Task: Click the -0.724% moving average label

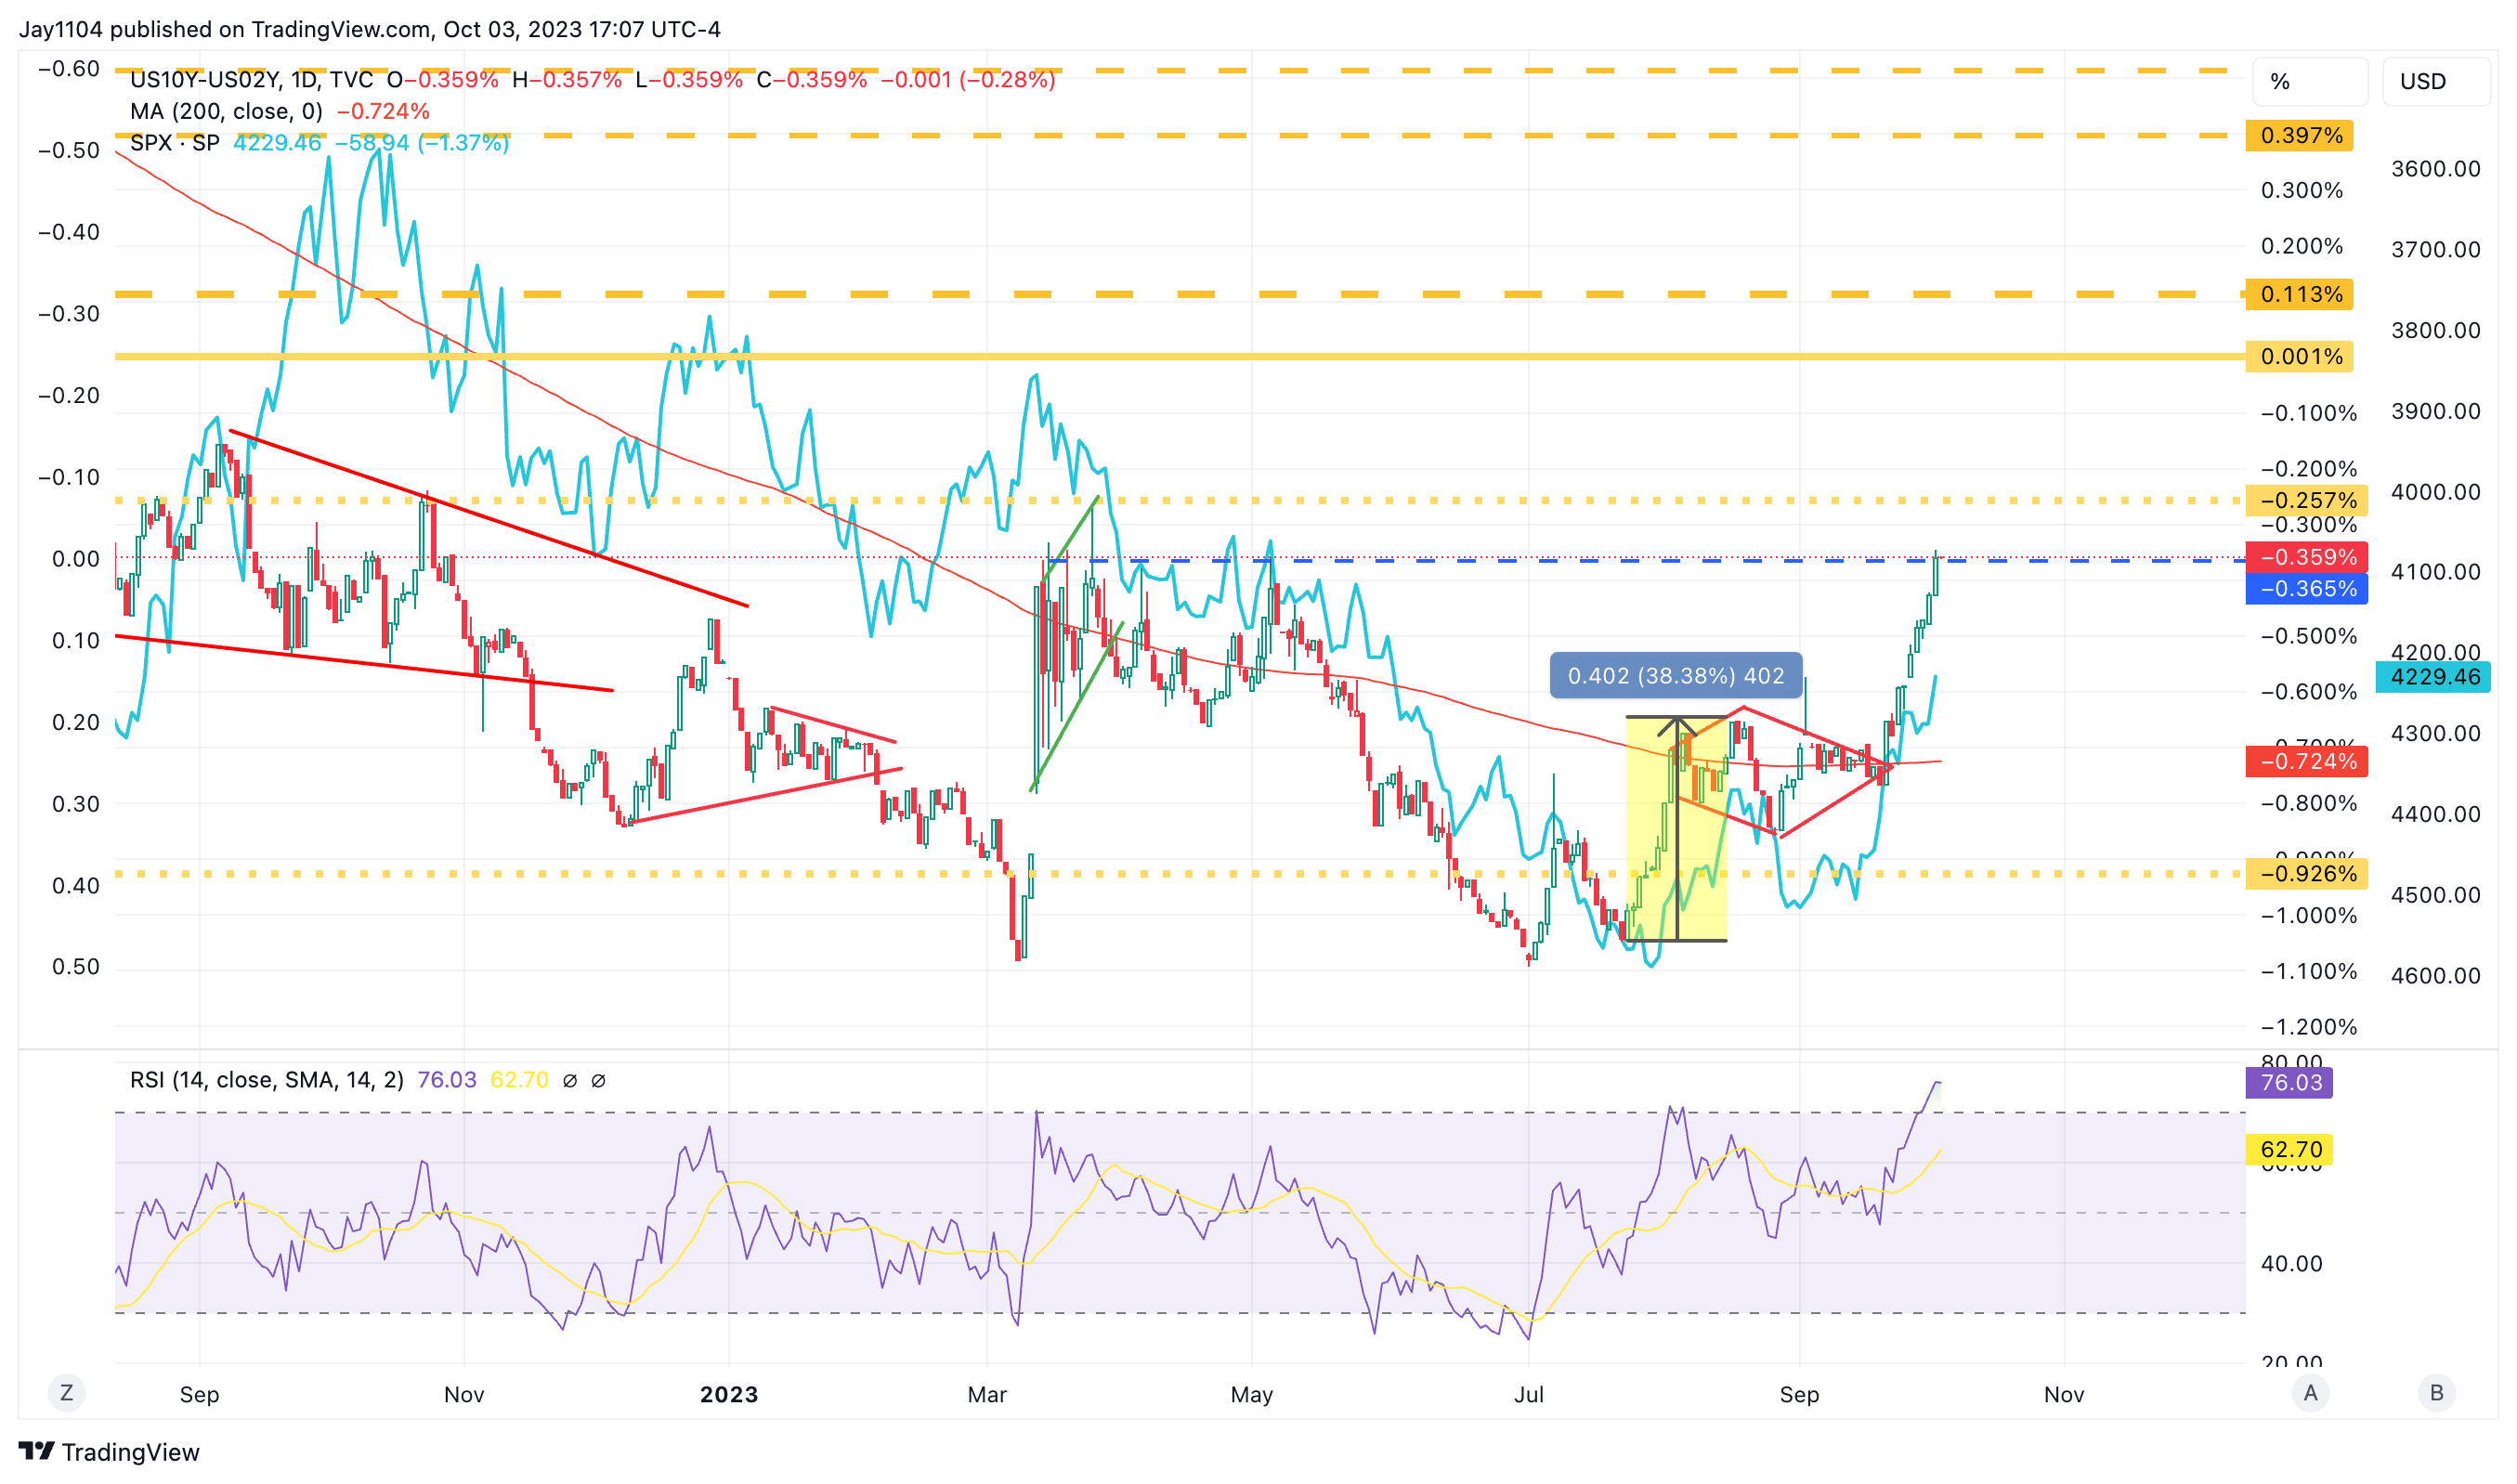Action: coord(2305,761)
